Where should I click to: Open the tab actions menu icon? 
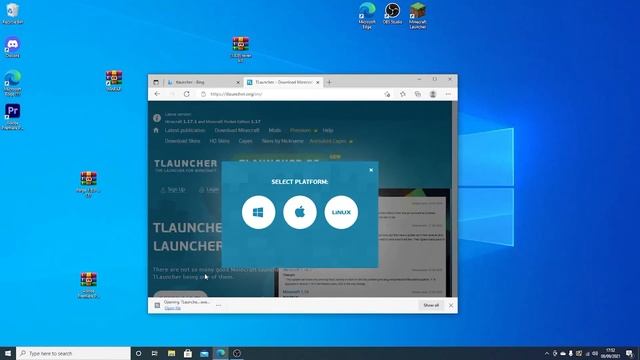[156, 82]
